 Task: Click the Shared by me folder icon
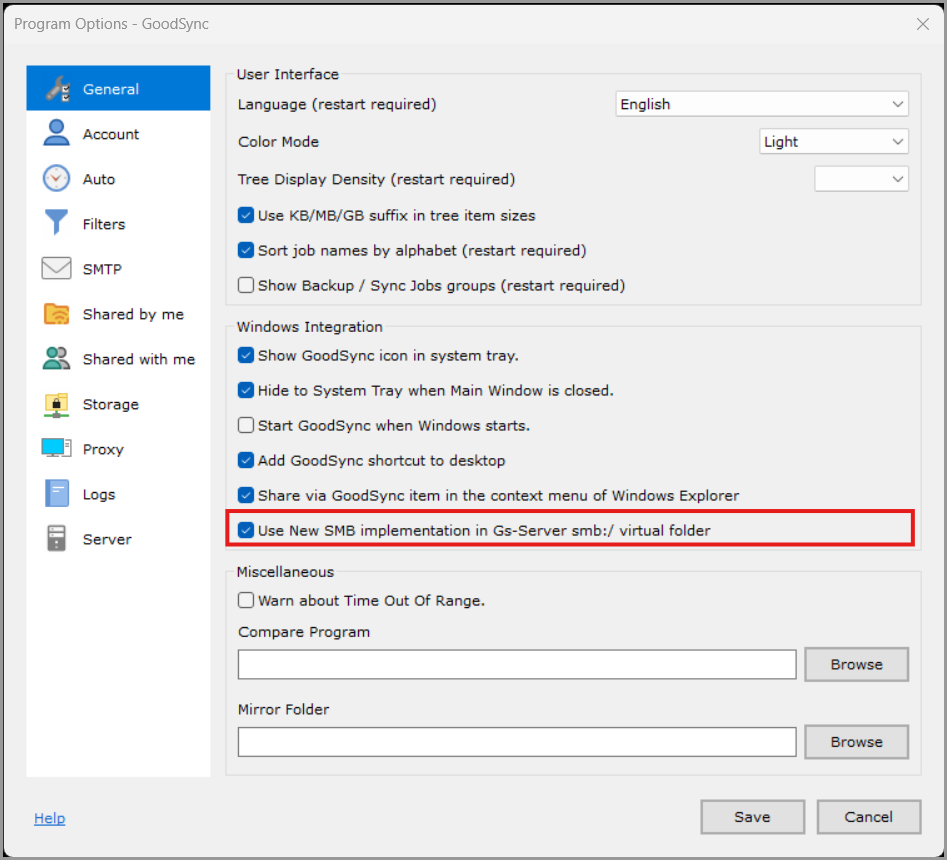[x=56, y=313]
